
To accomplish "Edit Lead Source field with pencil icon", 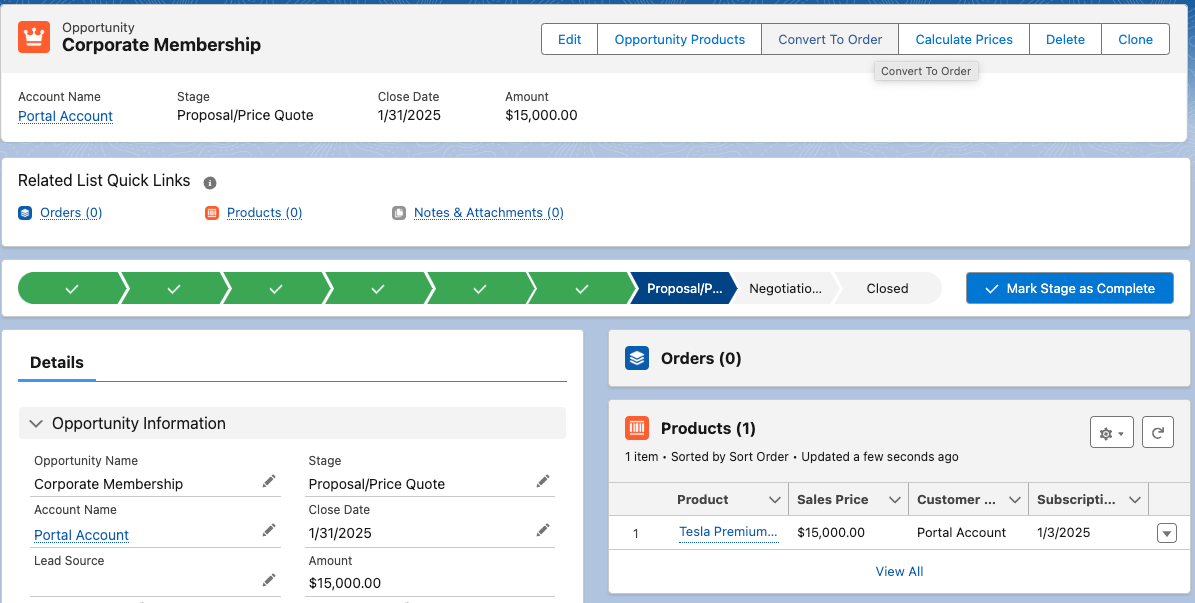I will [269, 581].
